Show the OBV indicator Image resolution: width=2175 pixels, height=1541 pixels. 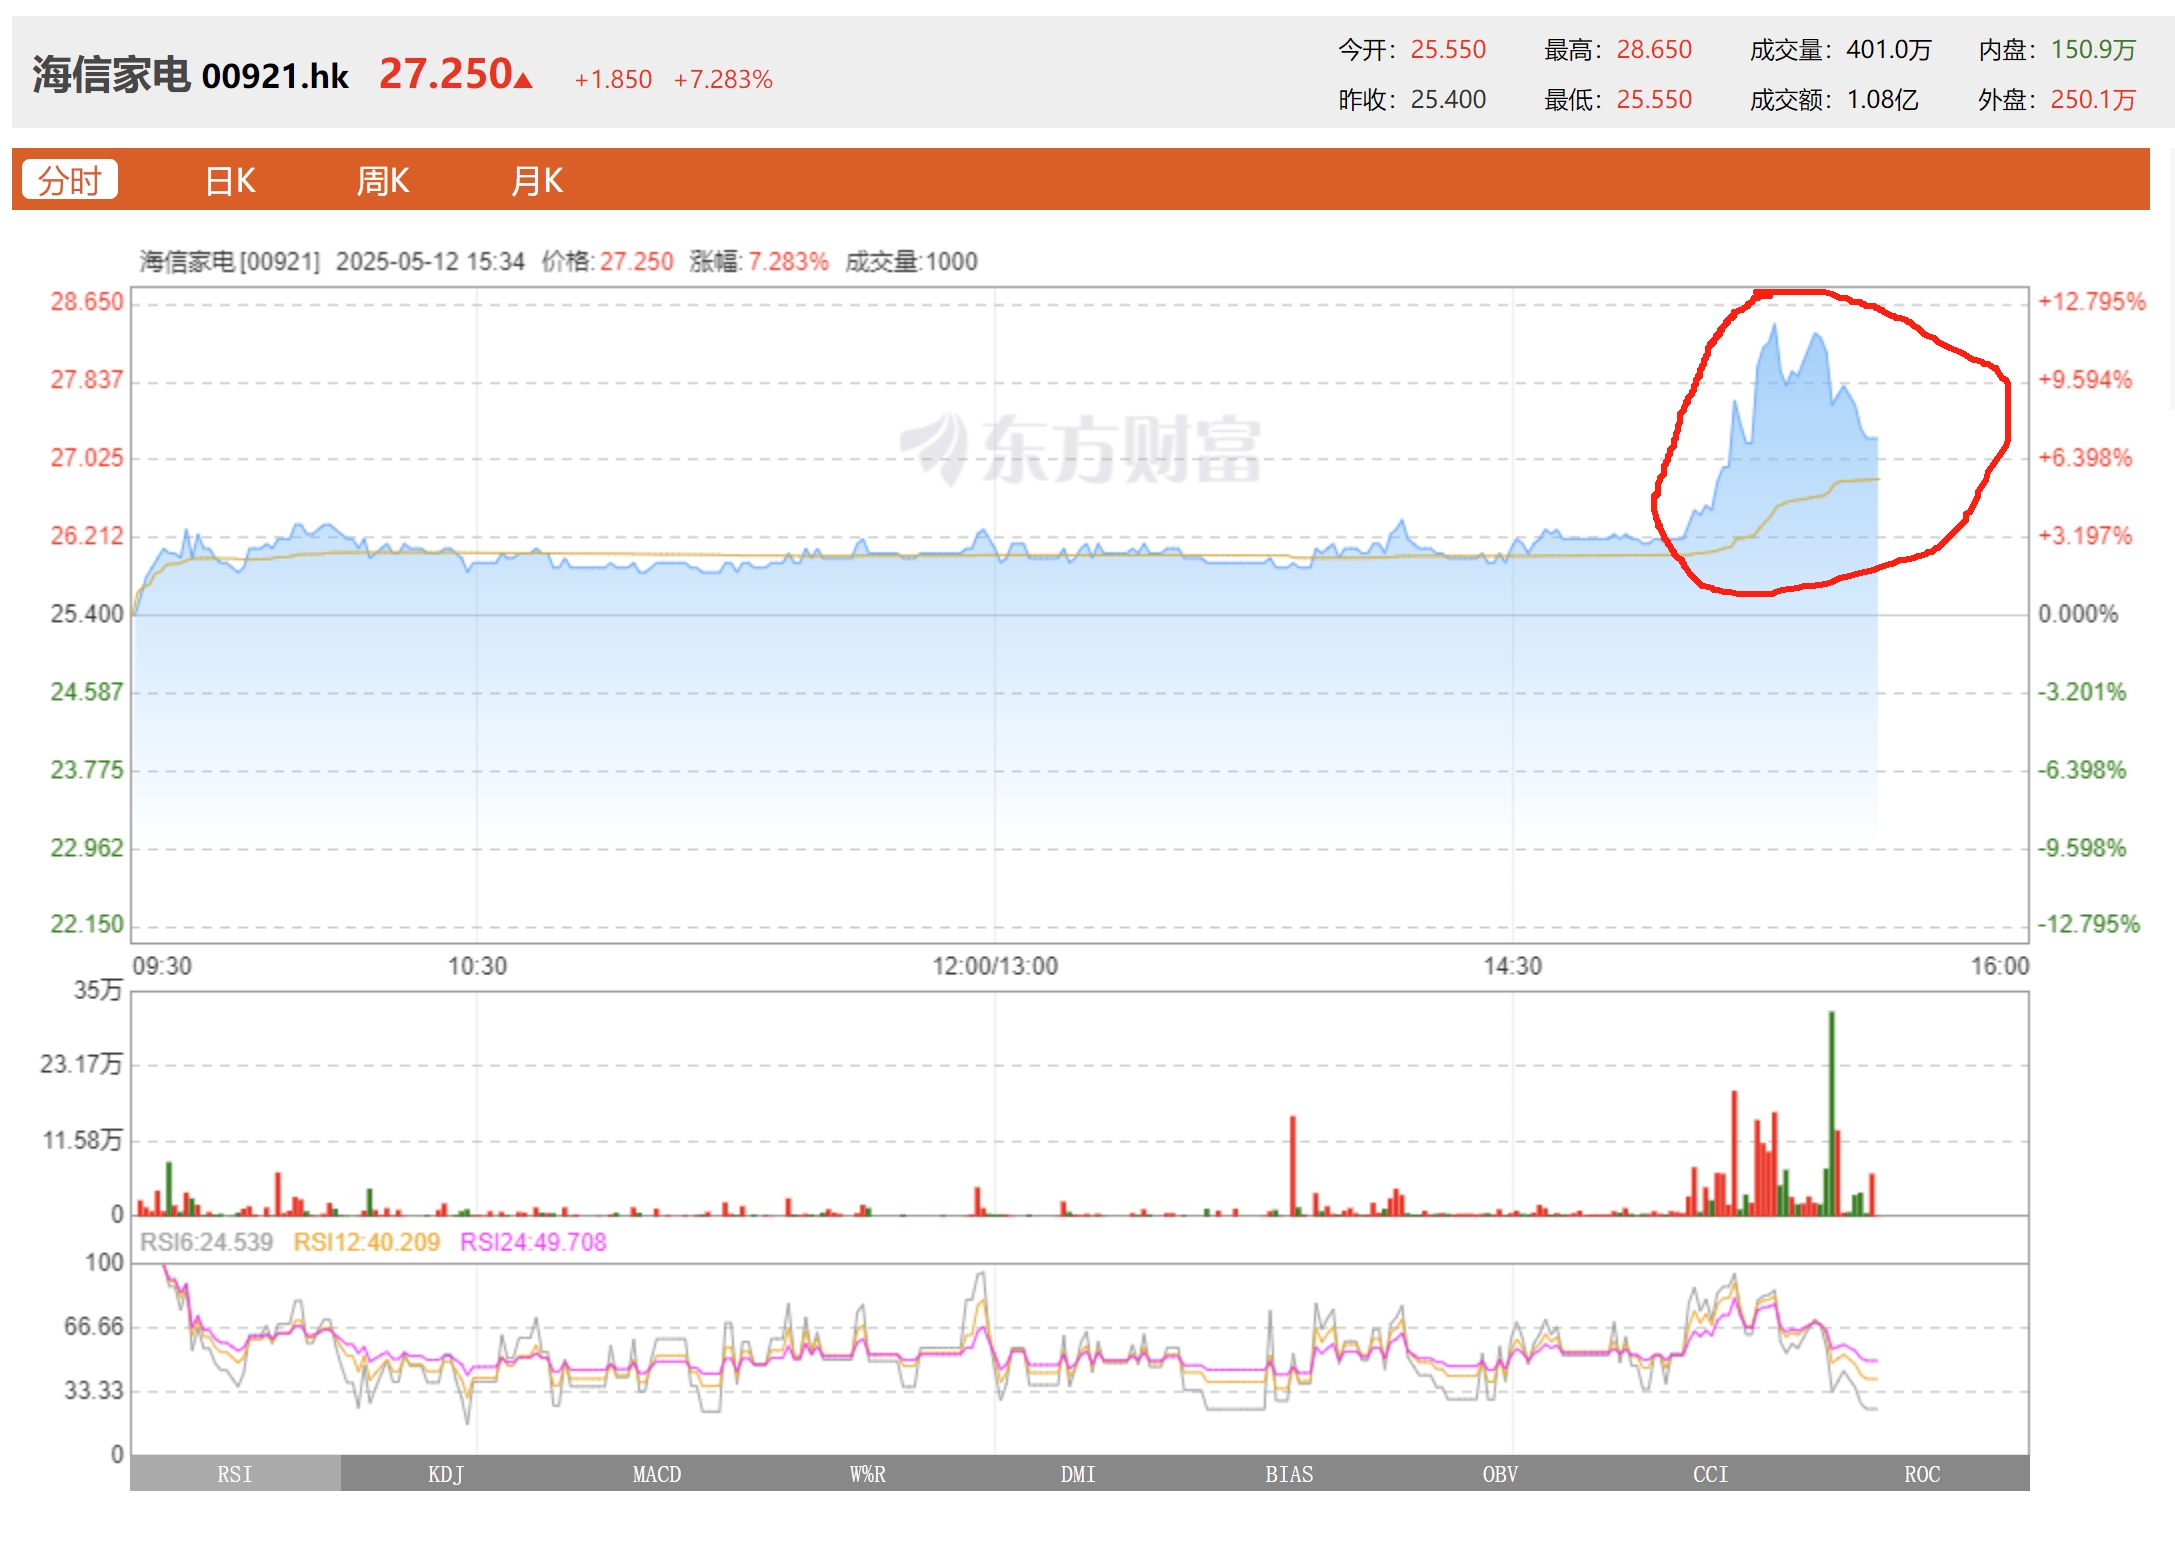[x=1500, y=1474]
